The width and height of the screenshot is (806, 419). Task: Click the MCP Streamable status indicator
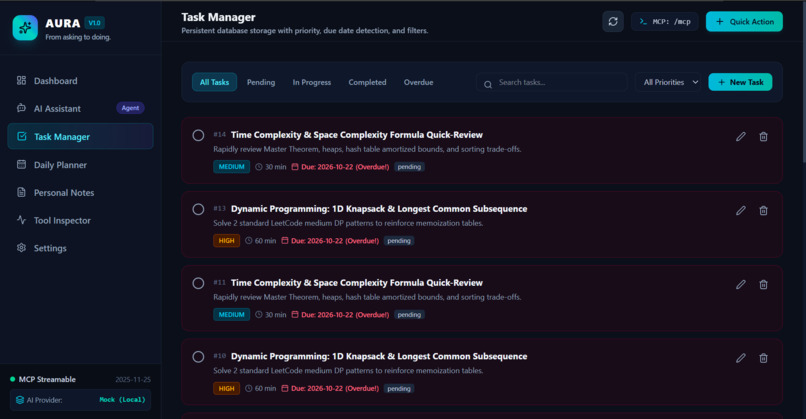(x=43, y=379)
